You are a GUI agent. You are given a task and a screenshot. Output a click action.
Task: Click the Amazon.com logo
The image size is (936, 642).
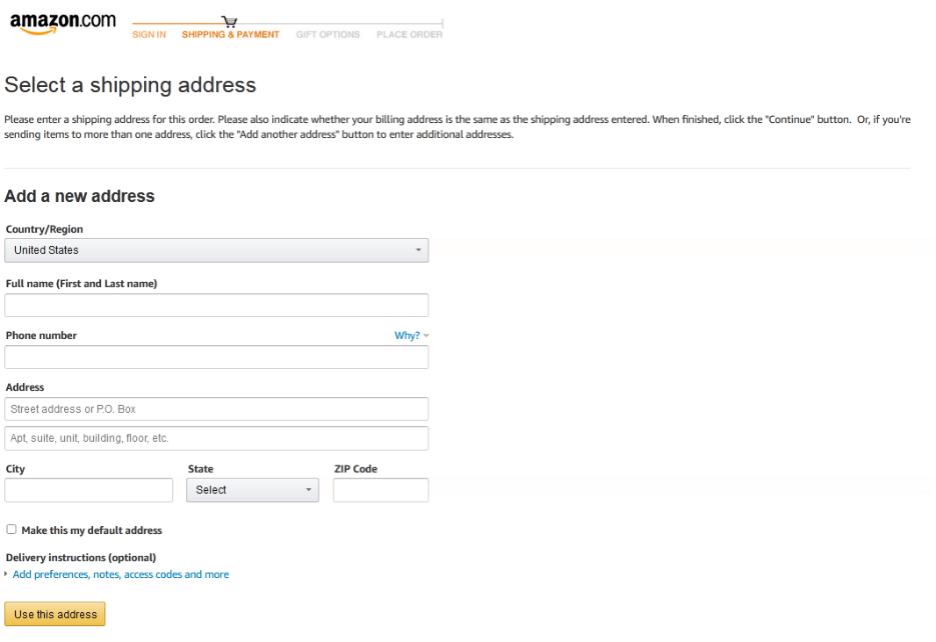coord(63,23)
